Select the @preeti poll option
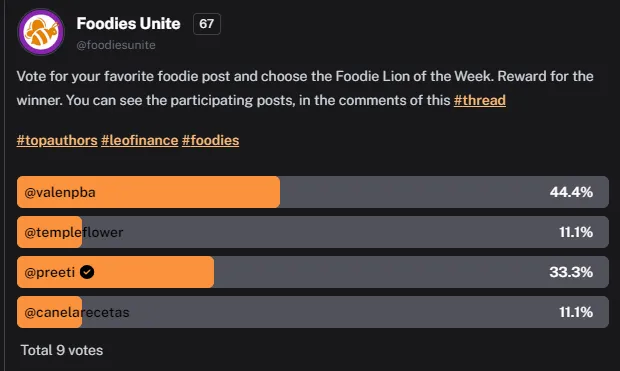620x371 pixels. click(313, 272)
